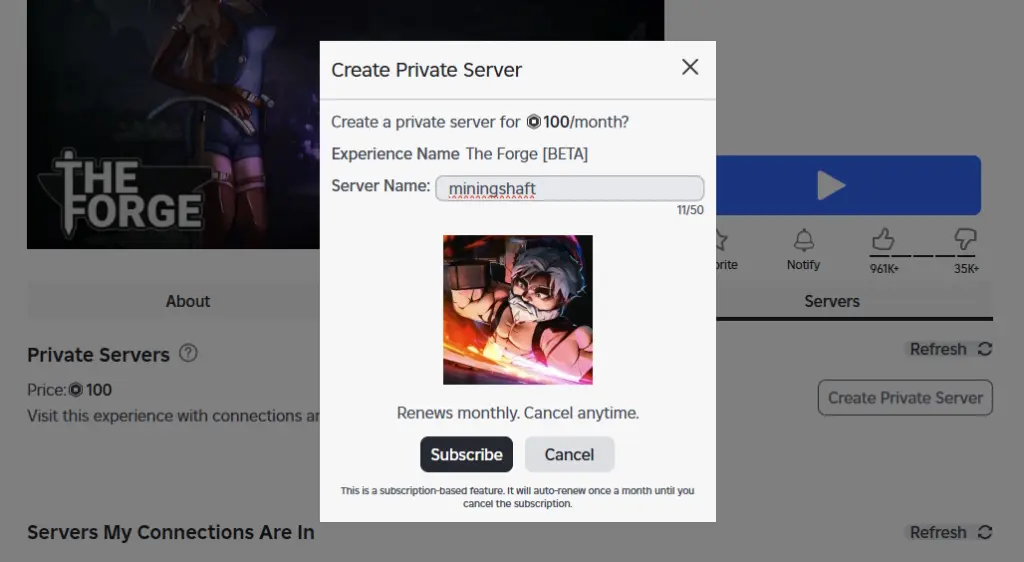This screenshot has height=562, width=1024.
Task: Click the Favorite star icon
Action: pos(719,241)
